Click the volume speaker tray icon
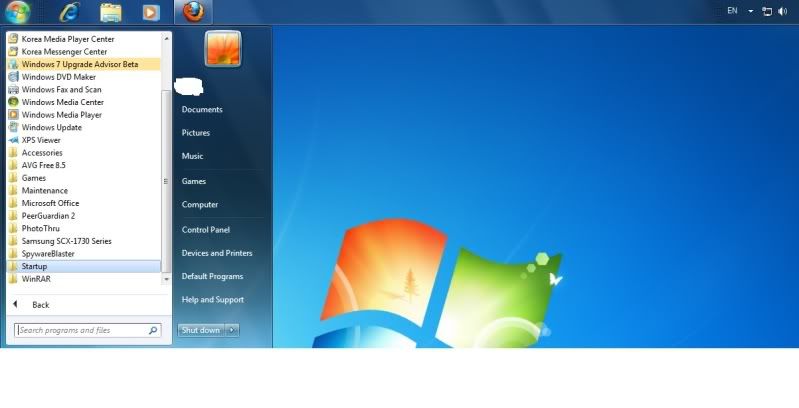This screenshot has width=799, height=408. 784,11
